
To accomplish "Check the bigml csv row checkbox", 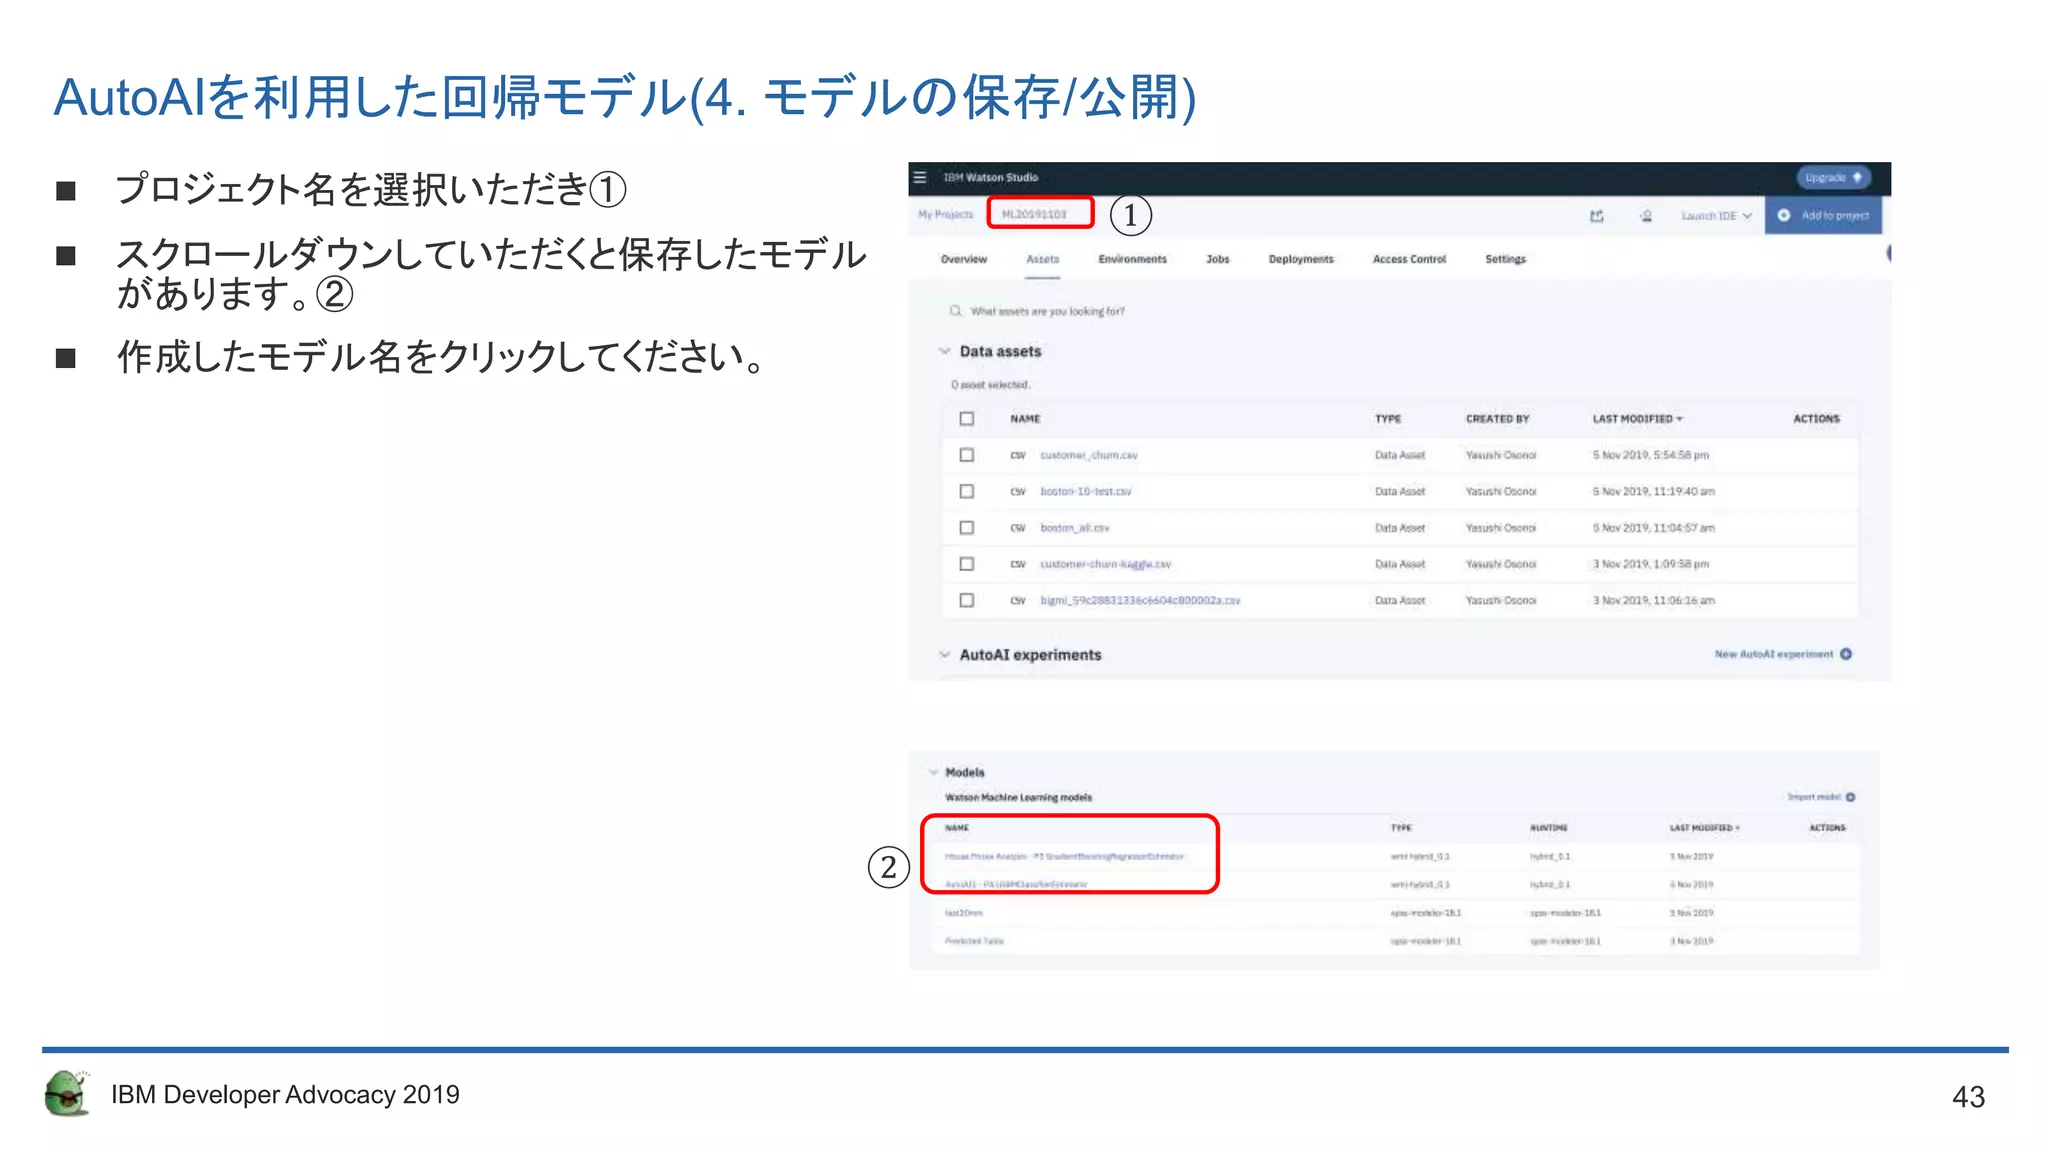I will 966,600.
